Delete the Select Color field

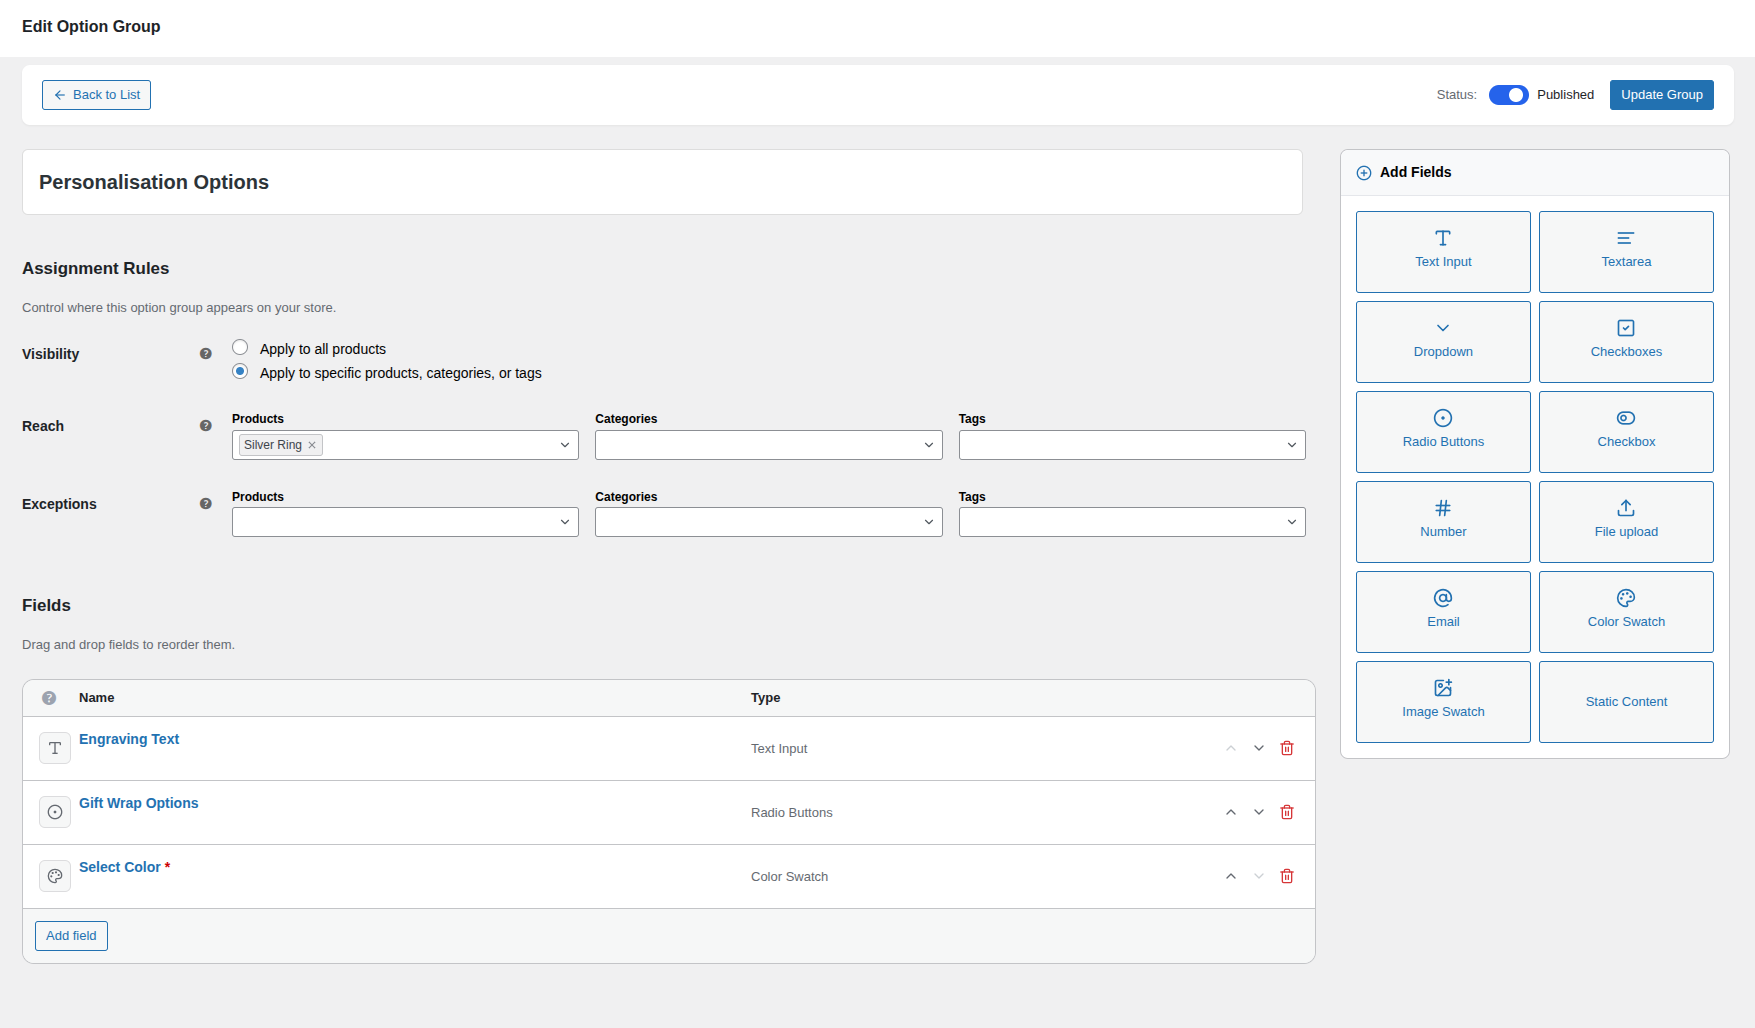tap(1287, 876)
